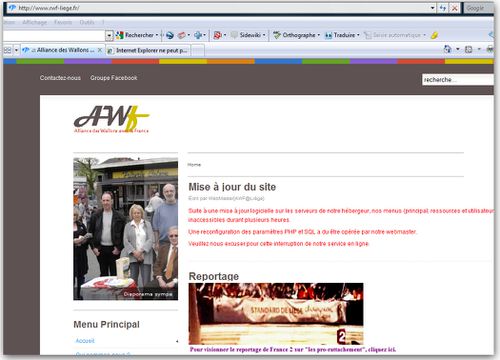
Task: Click the blue globe icon in Google toolbar
Action: (x=170, y=35)
